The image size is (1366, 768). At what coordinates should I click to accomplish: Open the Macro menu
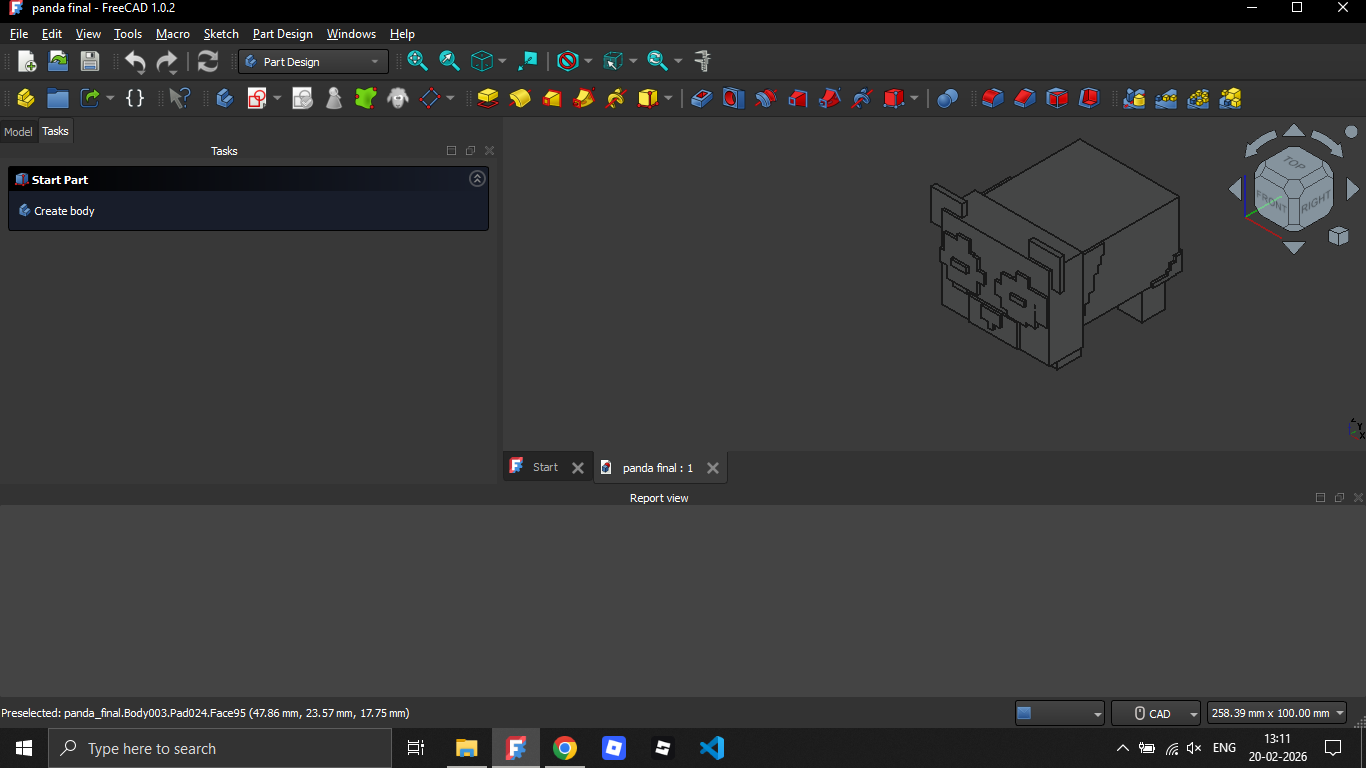coord(173,34)
